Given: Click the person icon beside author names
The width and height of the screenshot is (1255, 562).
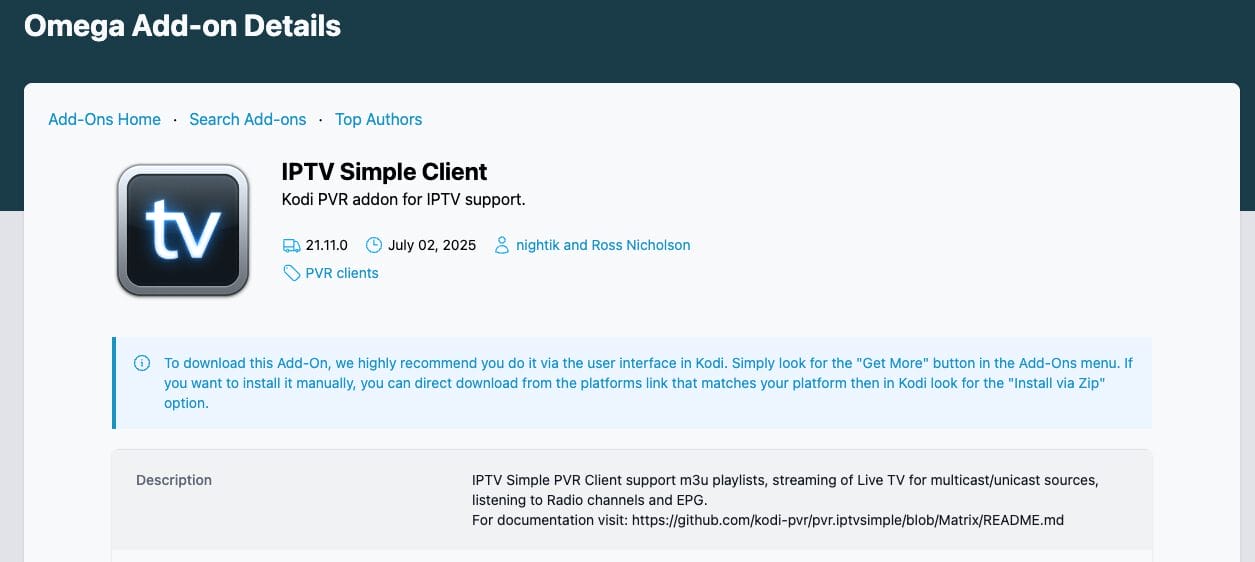Looking at the screenshot, I should click(502, 245).
